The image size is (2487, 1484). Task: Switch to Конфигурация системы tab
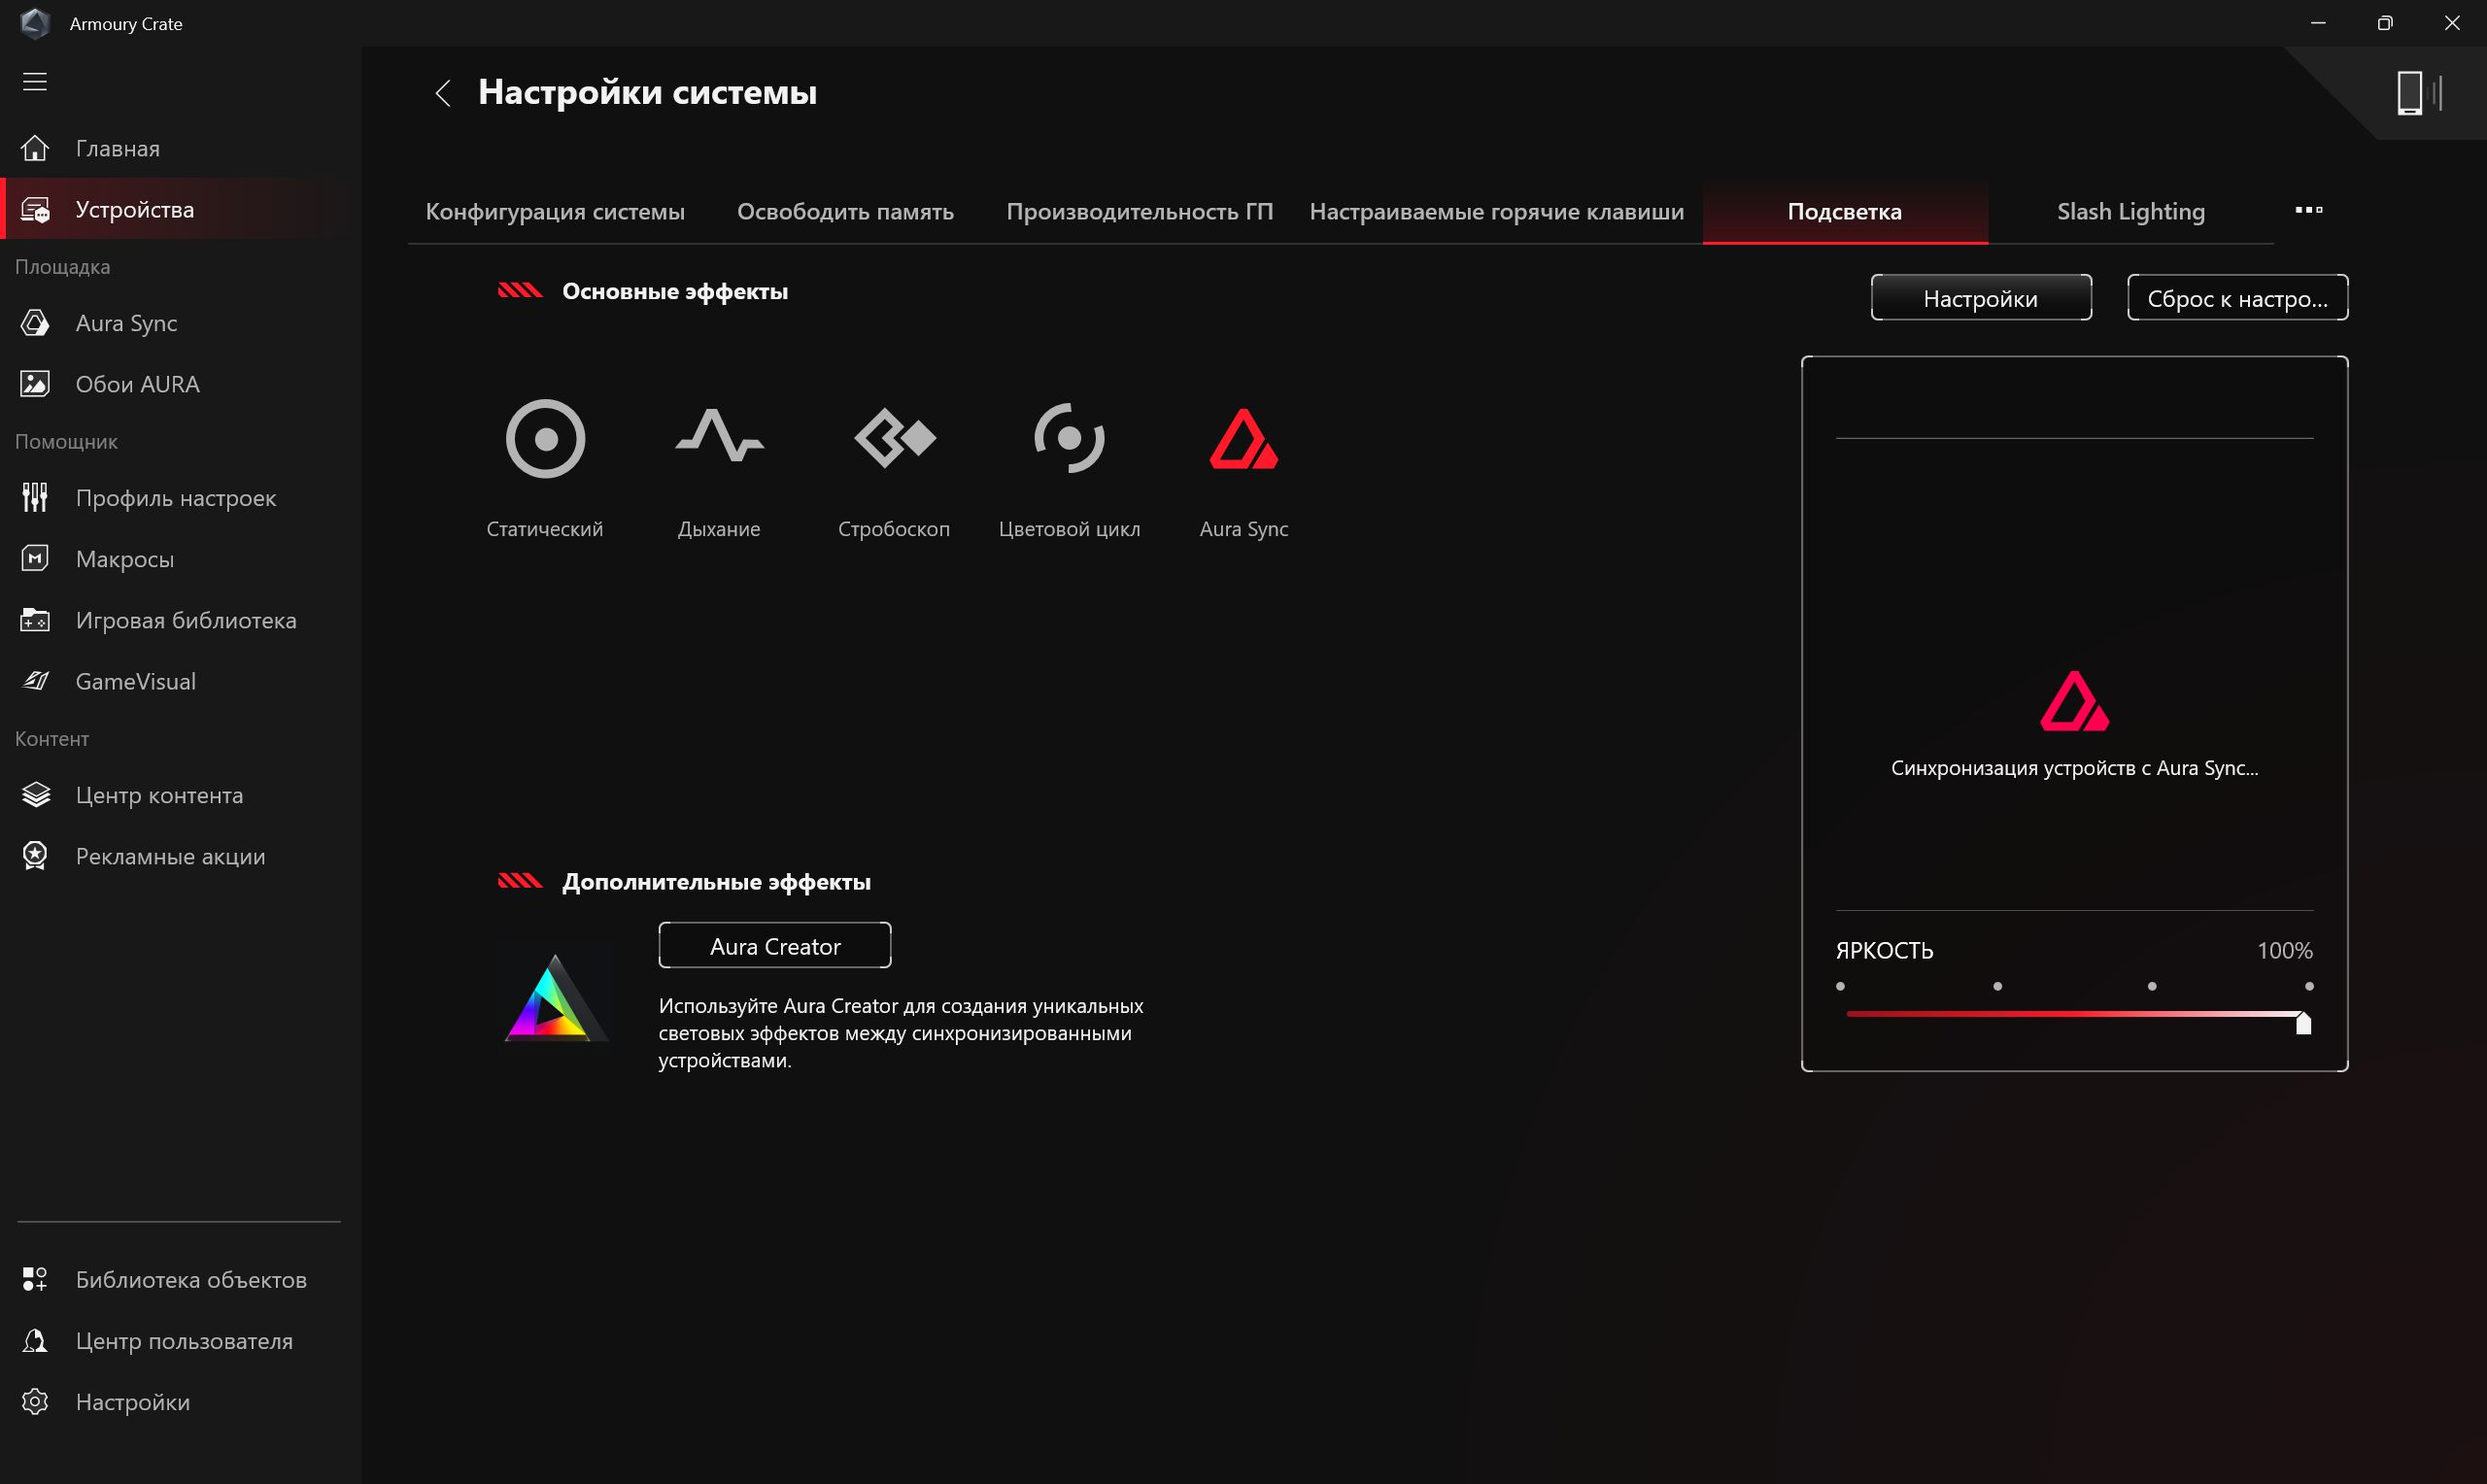click(x=555, y=211)
